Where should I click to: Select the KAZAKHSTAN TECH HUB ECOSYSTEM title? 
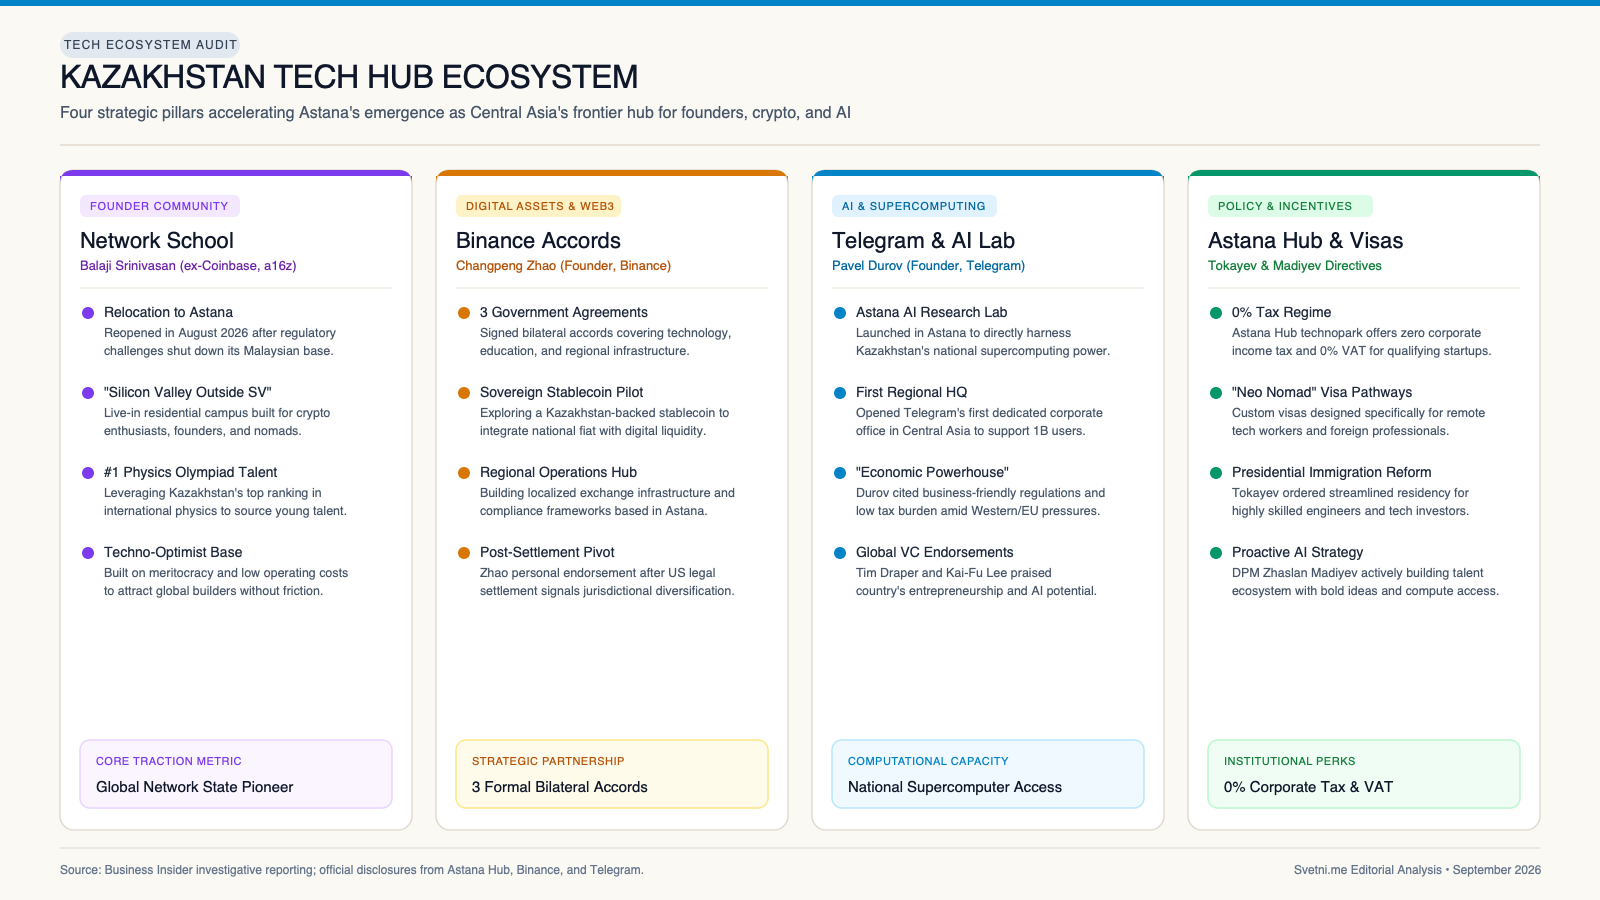349,77
